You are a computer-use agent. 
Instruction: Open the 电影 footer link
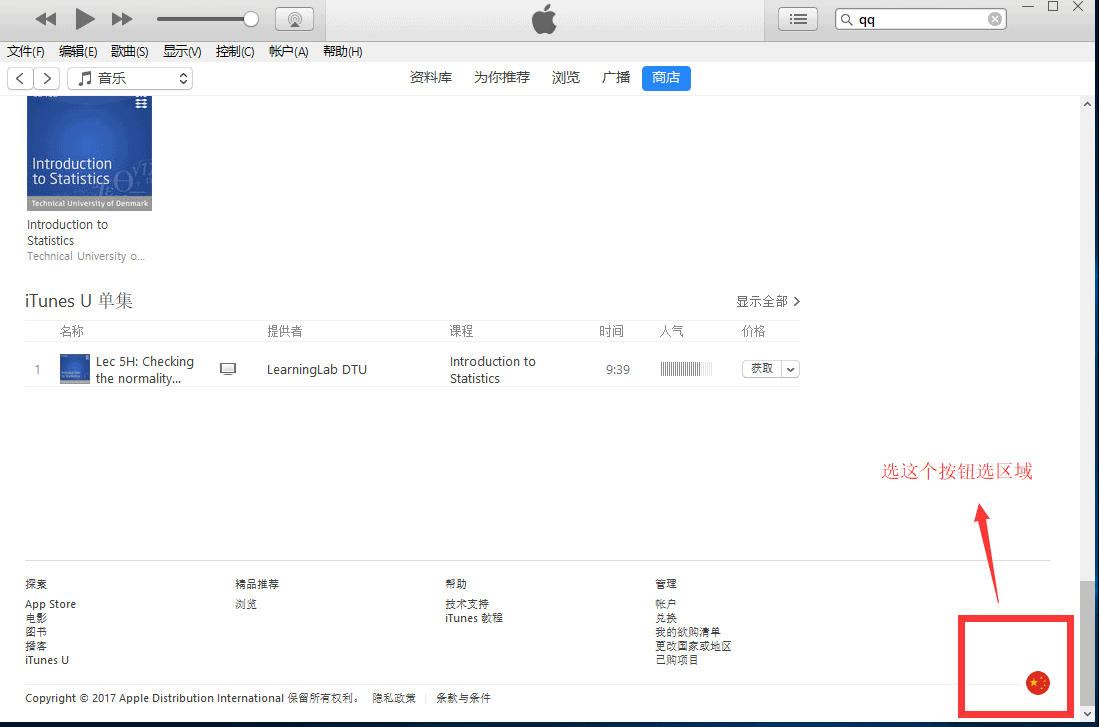pyautogui.click(x=36, y=618)
